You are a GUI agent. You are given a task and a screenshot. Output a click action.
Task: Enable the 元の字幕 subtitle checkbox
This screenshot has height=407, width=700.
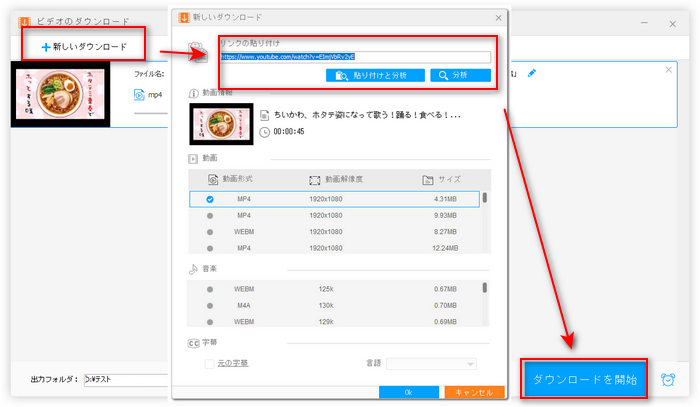210,363
